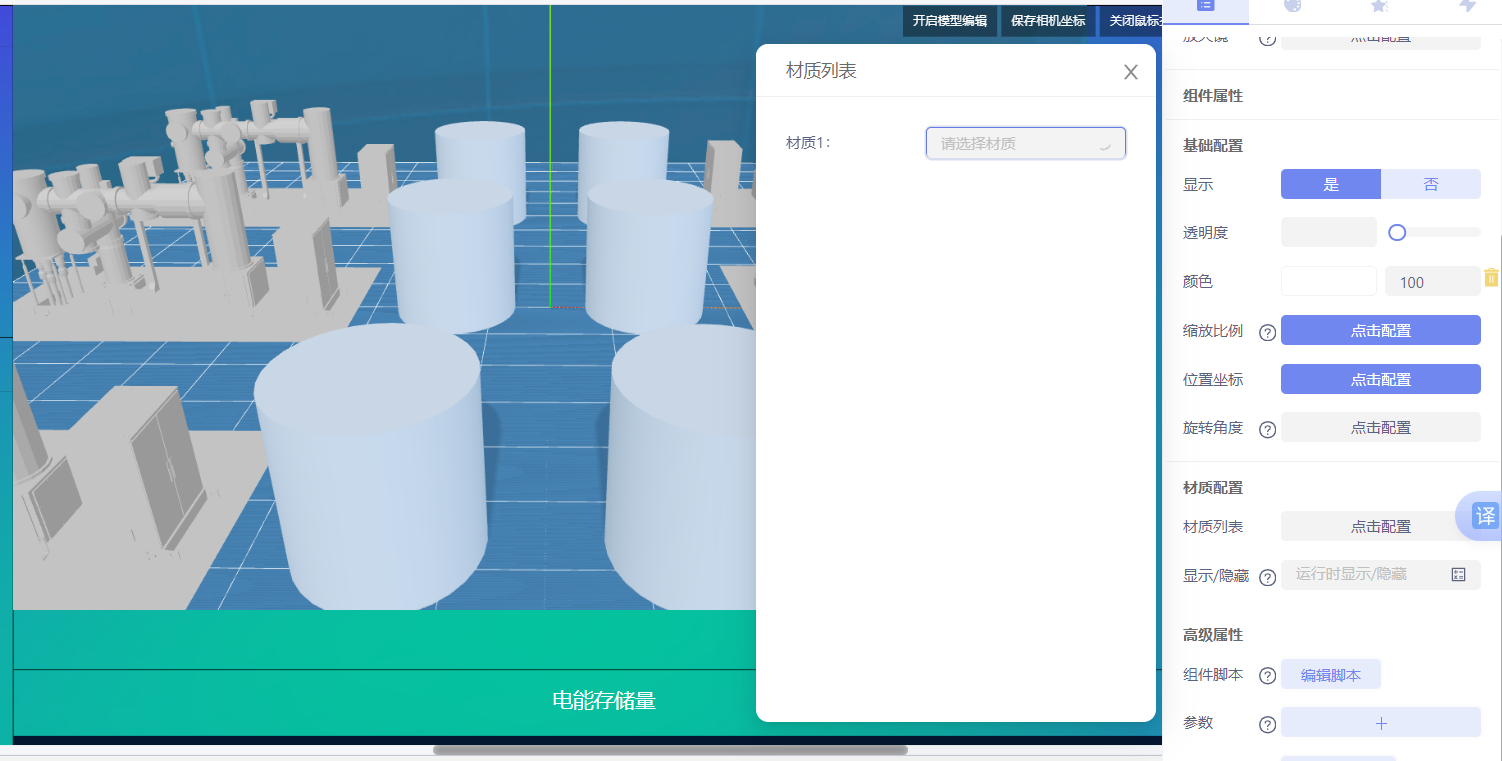Set 显示 to 是
The height and width of the screenshot is (761, 1502).
point(1330,184)
